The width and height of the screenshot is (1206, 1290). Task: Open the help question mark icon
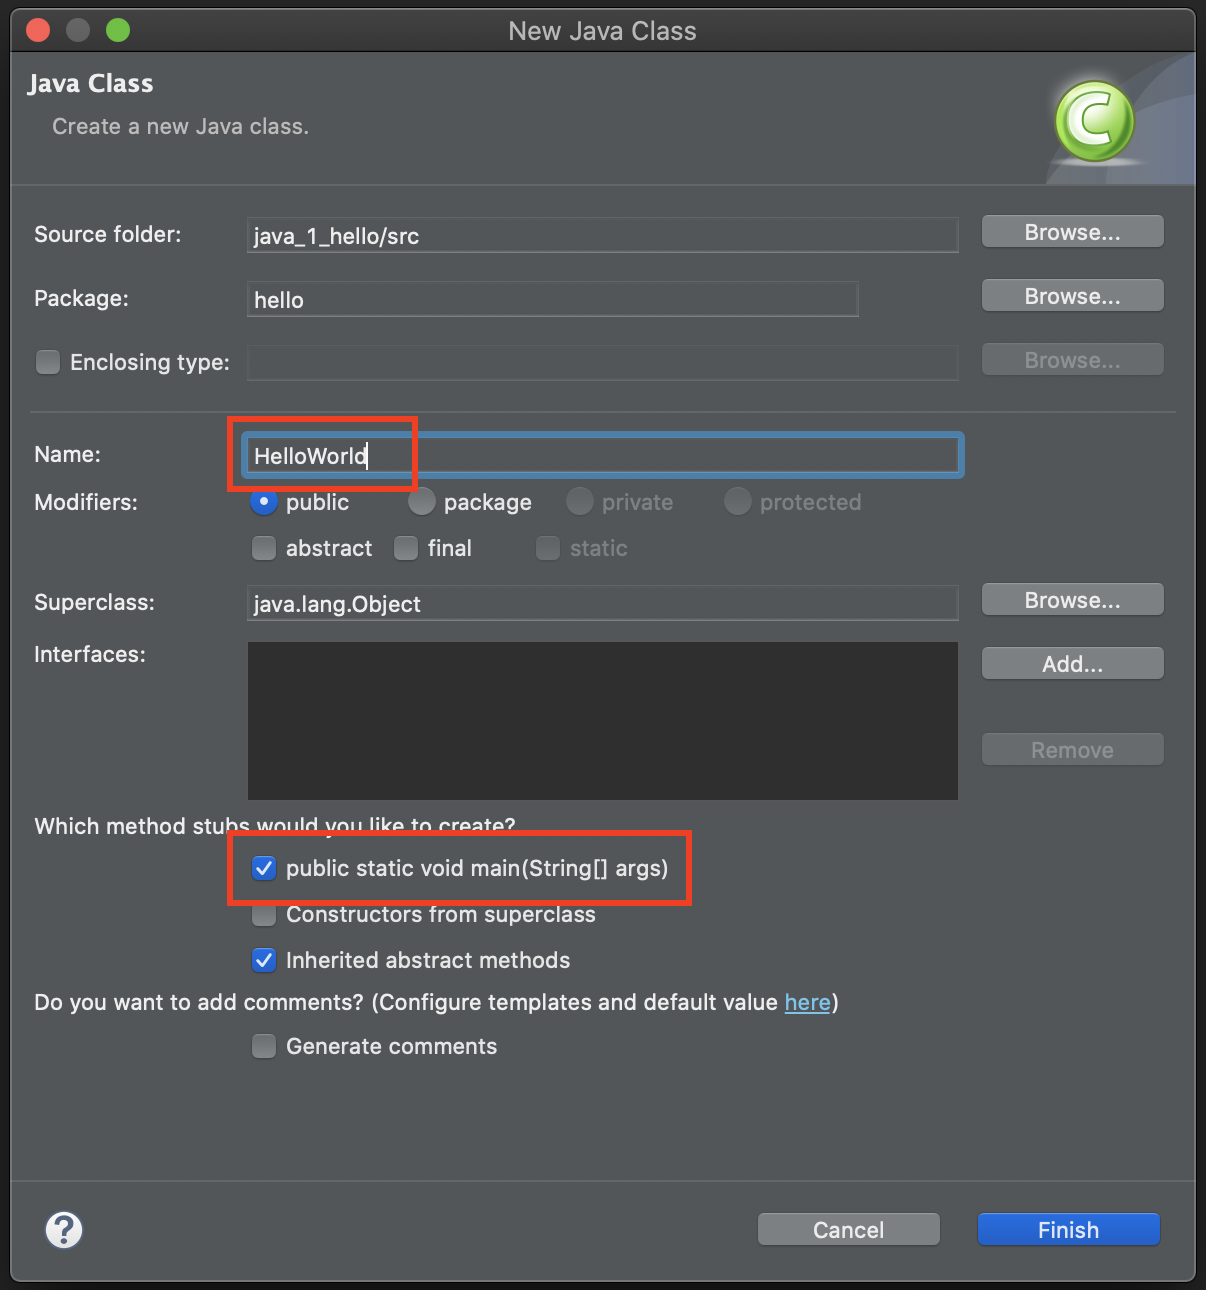point(64,1230)
